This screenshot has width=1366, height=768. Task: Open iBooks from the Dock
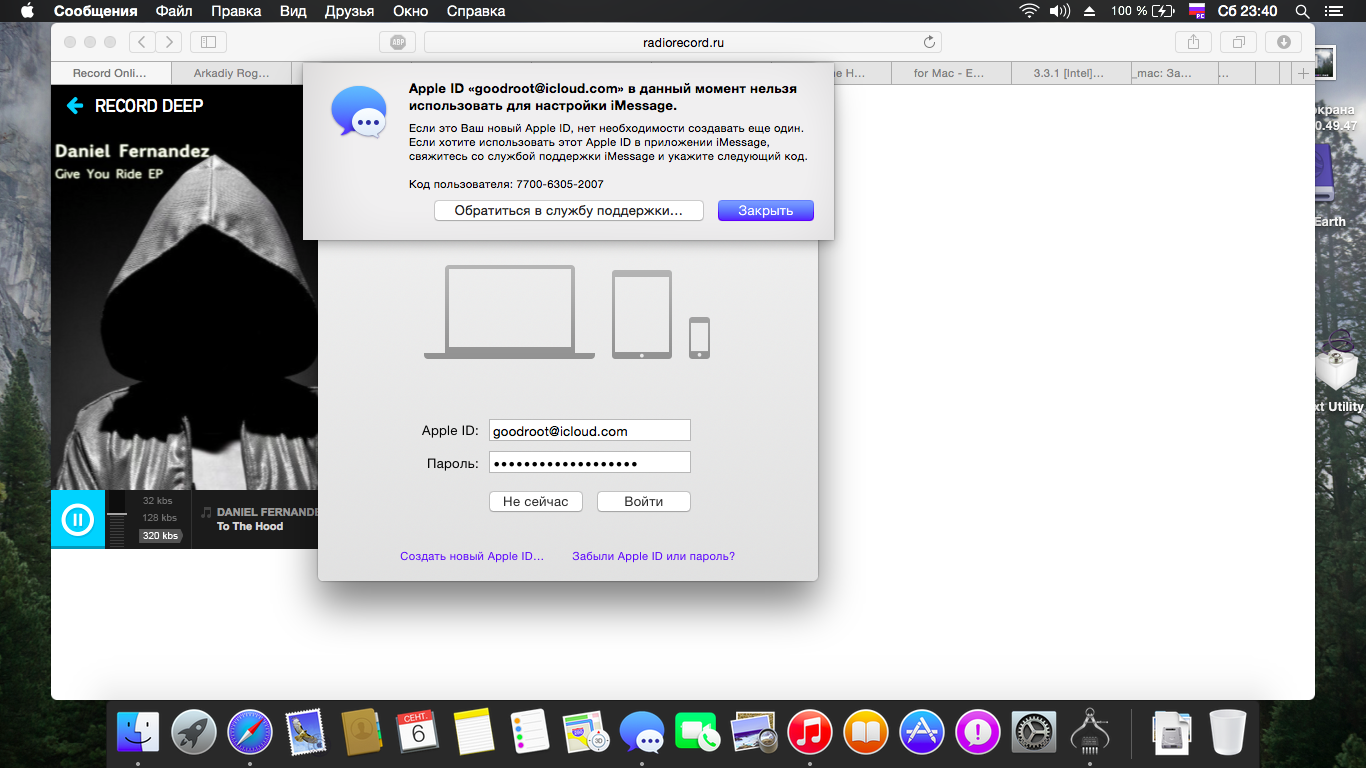[866, 732]
